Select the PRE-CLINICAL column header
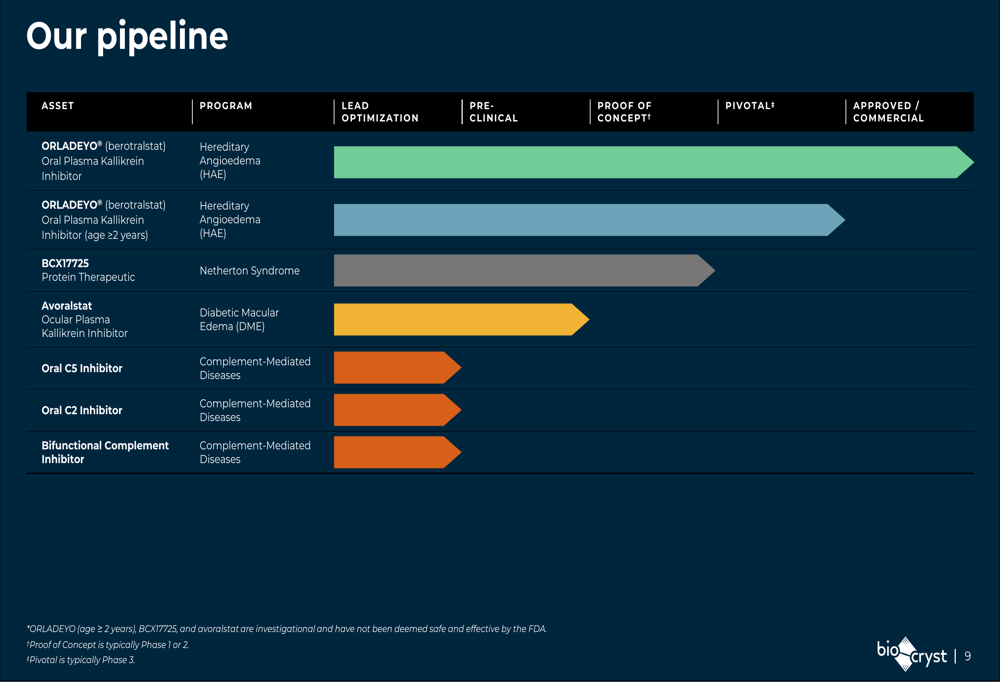The height and width of the screenshot is (685, 1000). click(x=494, y=112)
